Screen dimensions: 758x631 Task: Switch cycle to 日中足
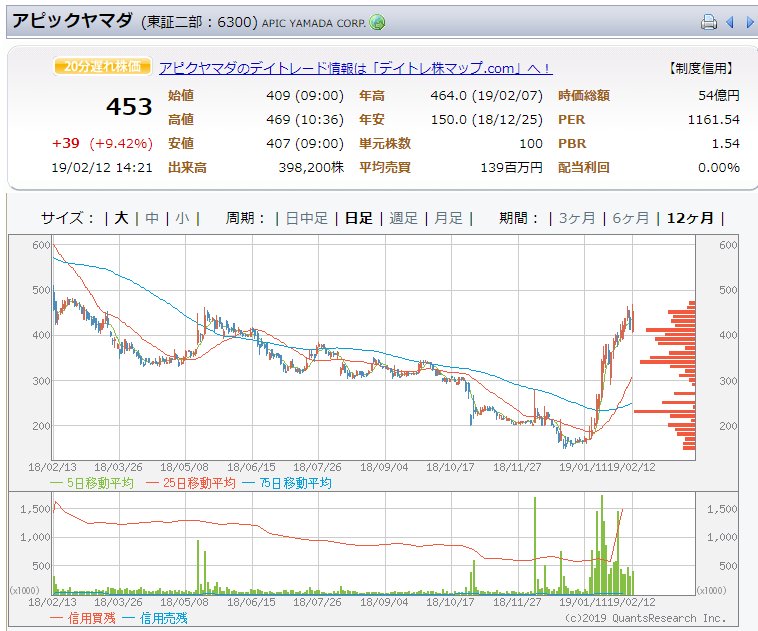[306, 218]
